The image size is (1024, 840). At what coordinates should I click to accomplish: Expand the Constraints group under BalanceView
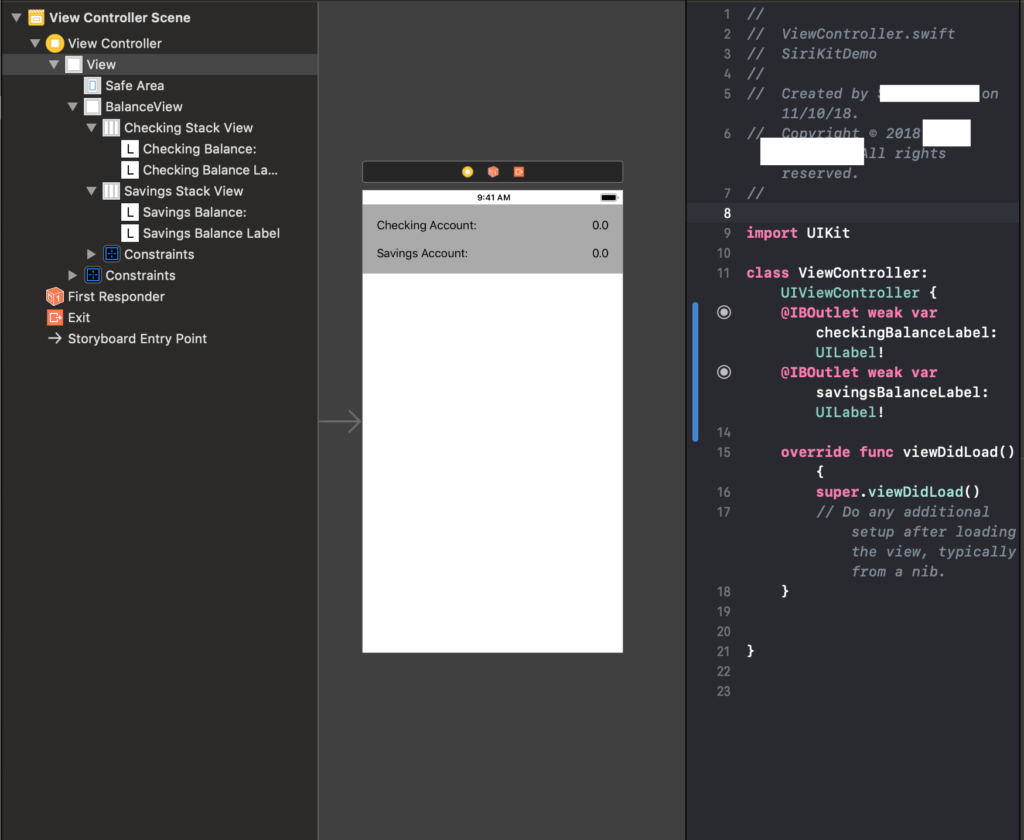[92, 254]
